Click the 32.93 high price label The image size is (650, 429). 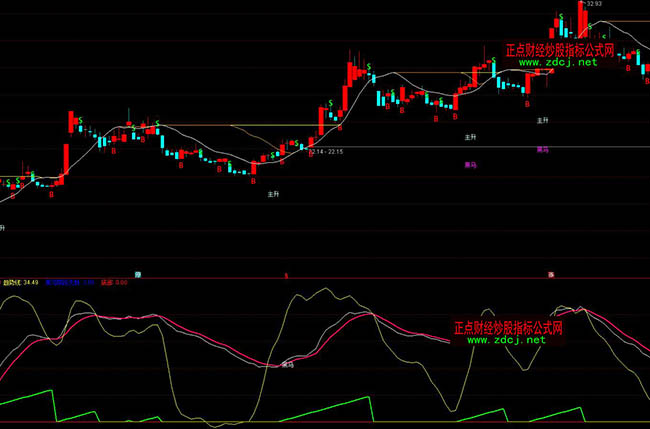coord(597,4)
